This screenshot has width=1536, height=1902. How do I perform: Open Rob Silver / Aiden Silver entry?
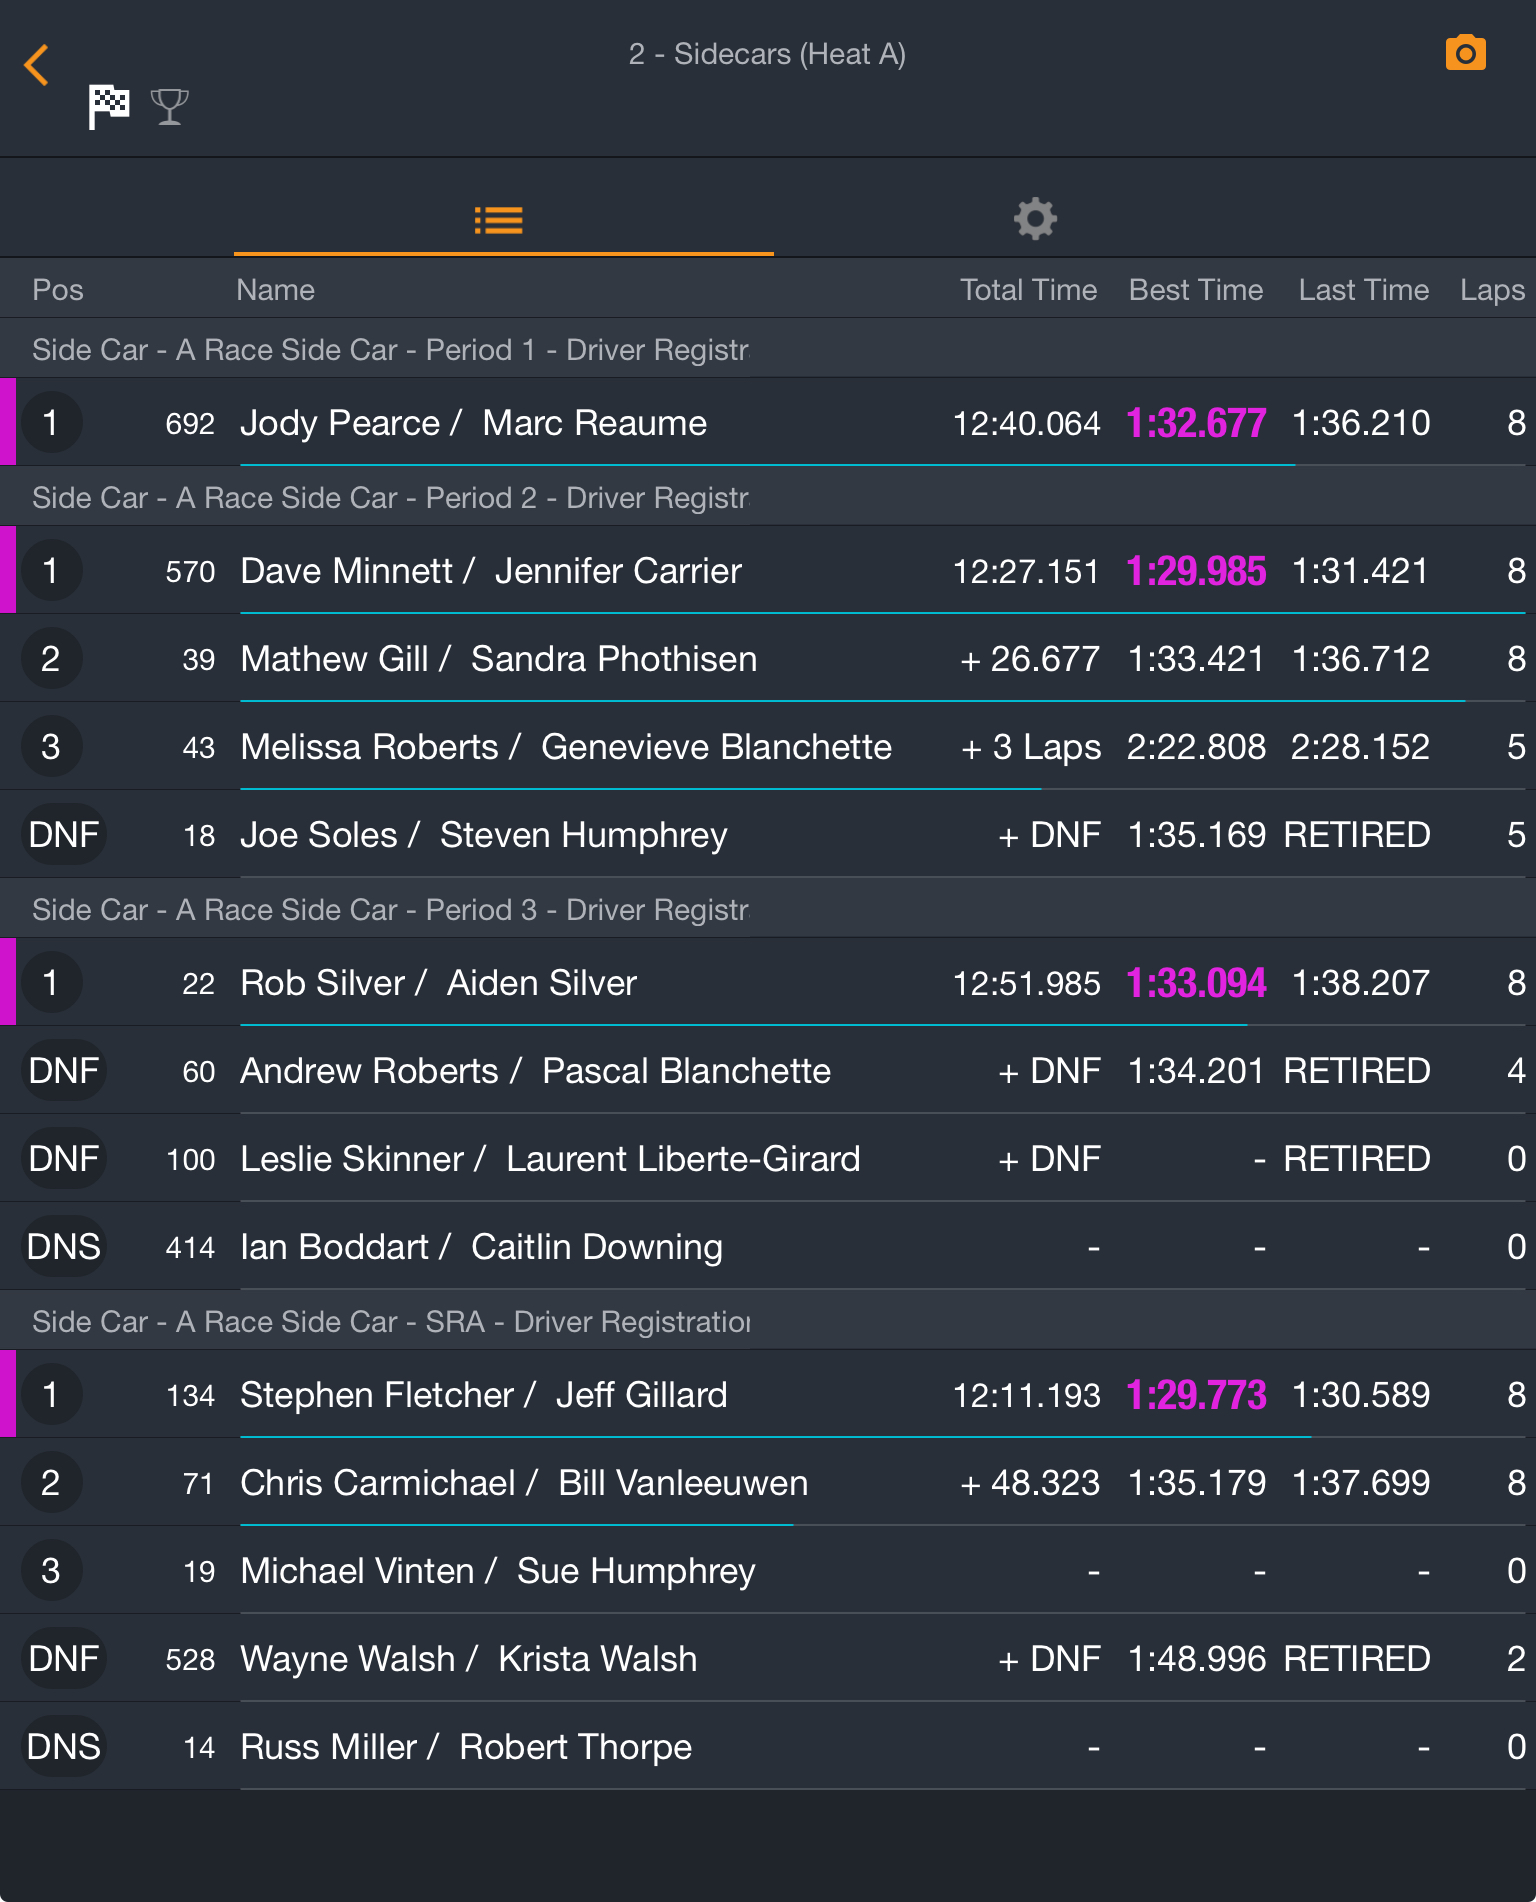click(768, 983)
